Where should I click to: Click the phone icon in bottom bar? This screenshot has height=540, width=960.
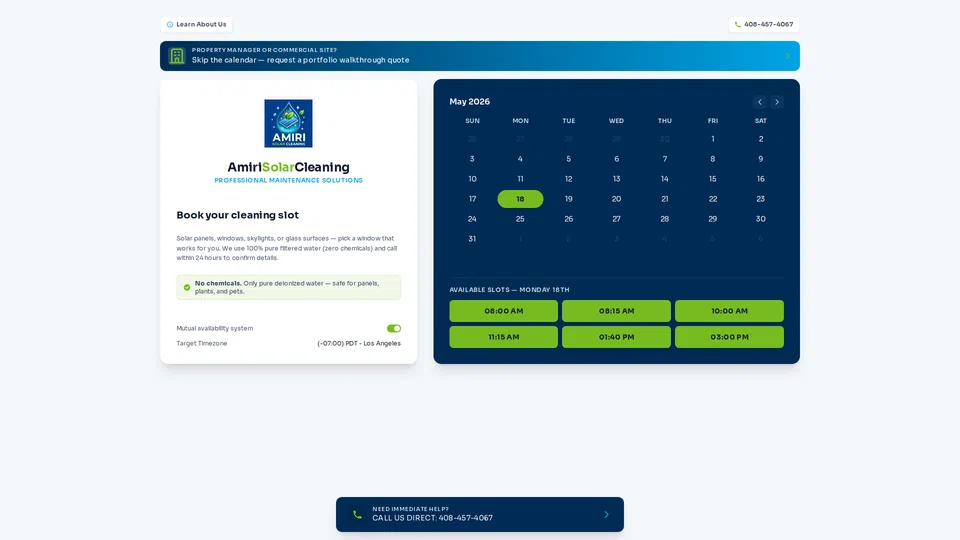357,514
